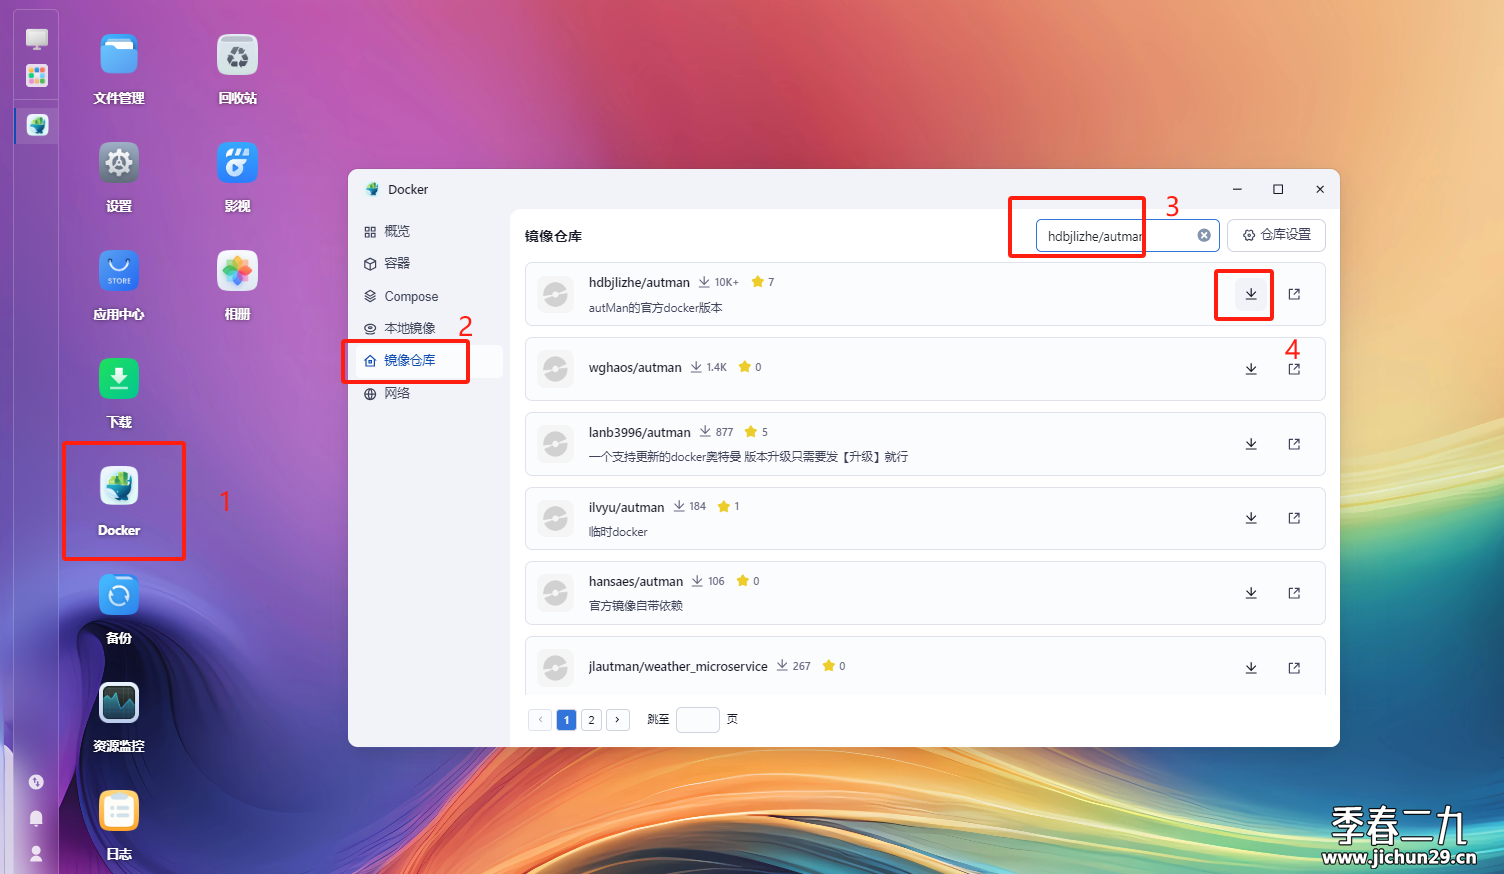This screenshot has width=1504, height=874.
Task: Open wghaos/autman external link
Action: (1294, 369)
